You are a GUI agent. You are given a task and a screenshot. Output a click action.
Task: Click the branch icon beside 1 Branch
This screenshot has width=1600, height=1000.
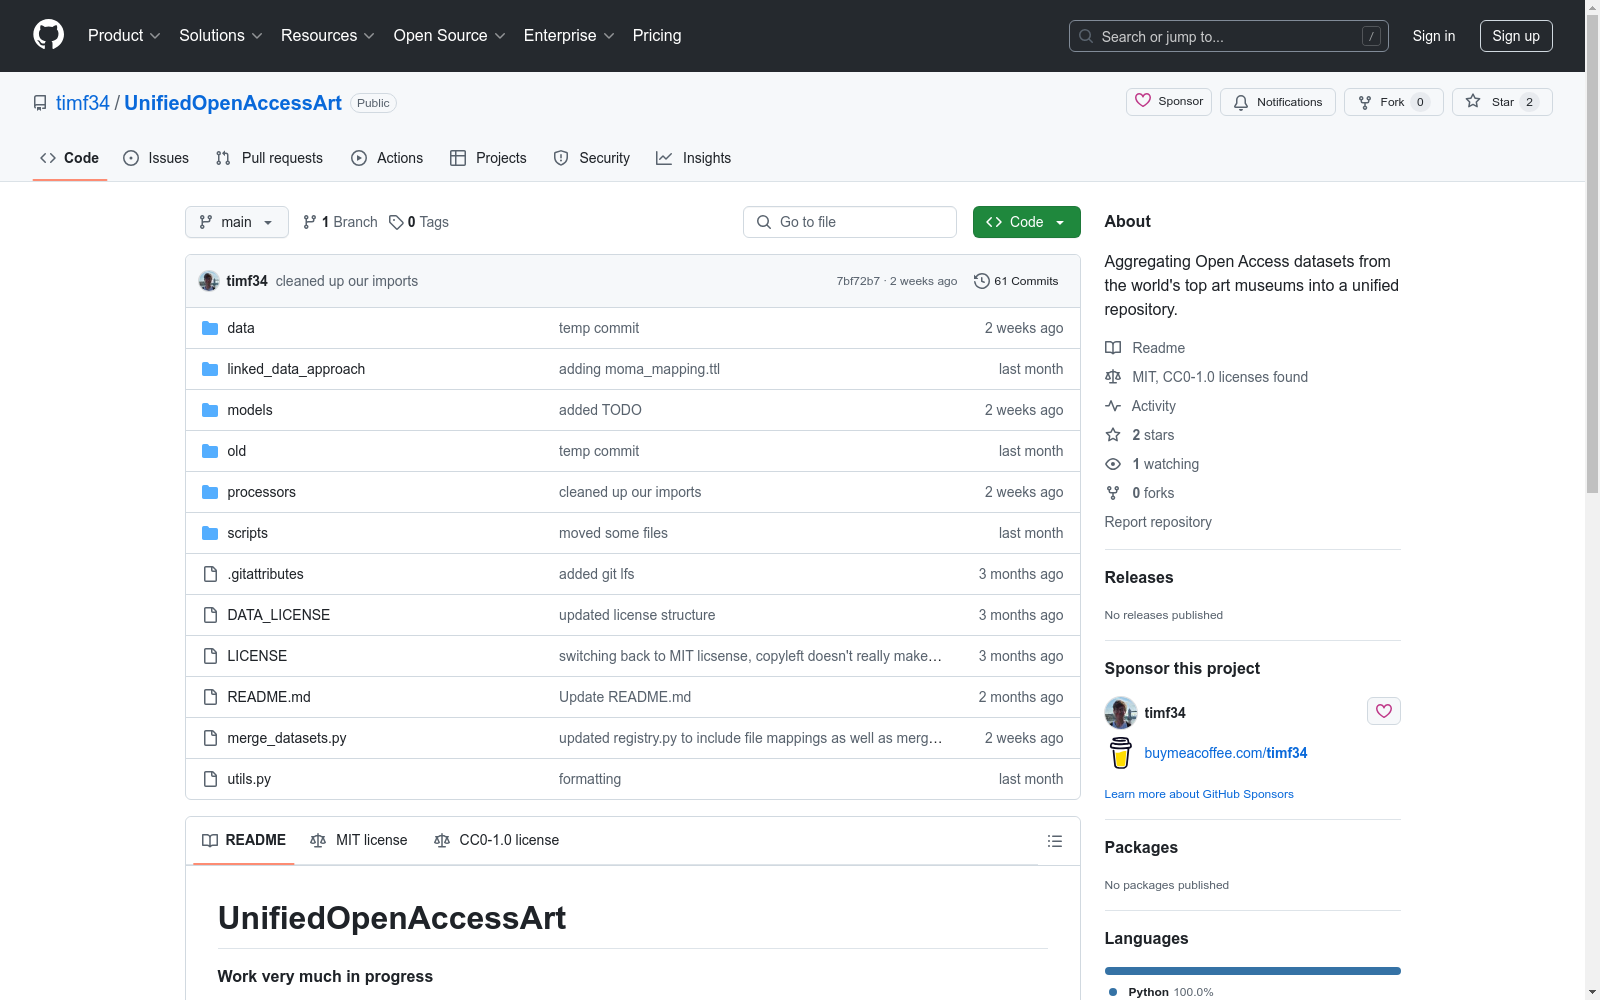click(310, 222)
